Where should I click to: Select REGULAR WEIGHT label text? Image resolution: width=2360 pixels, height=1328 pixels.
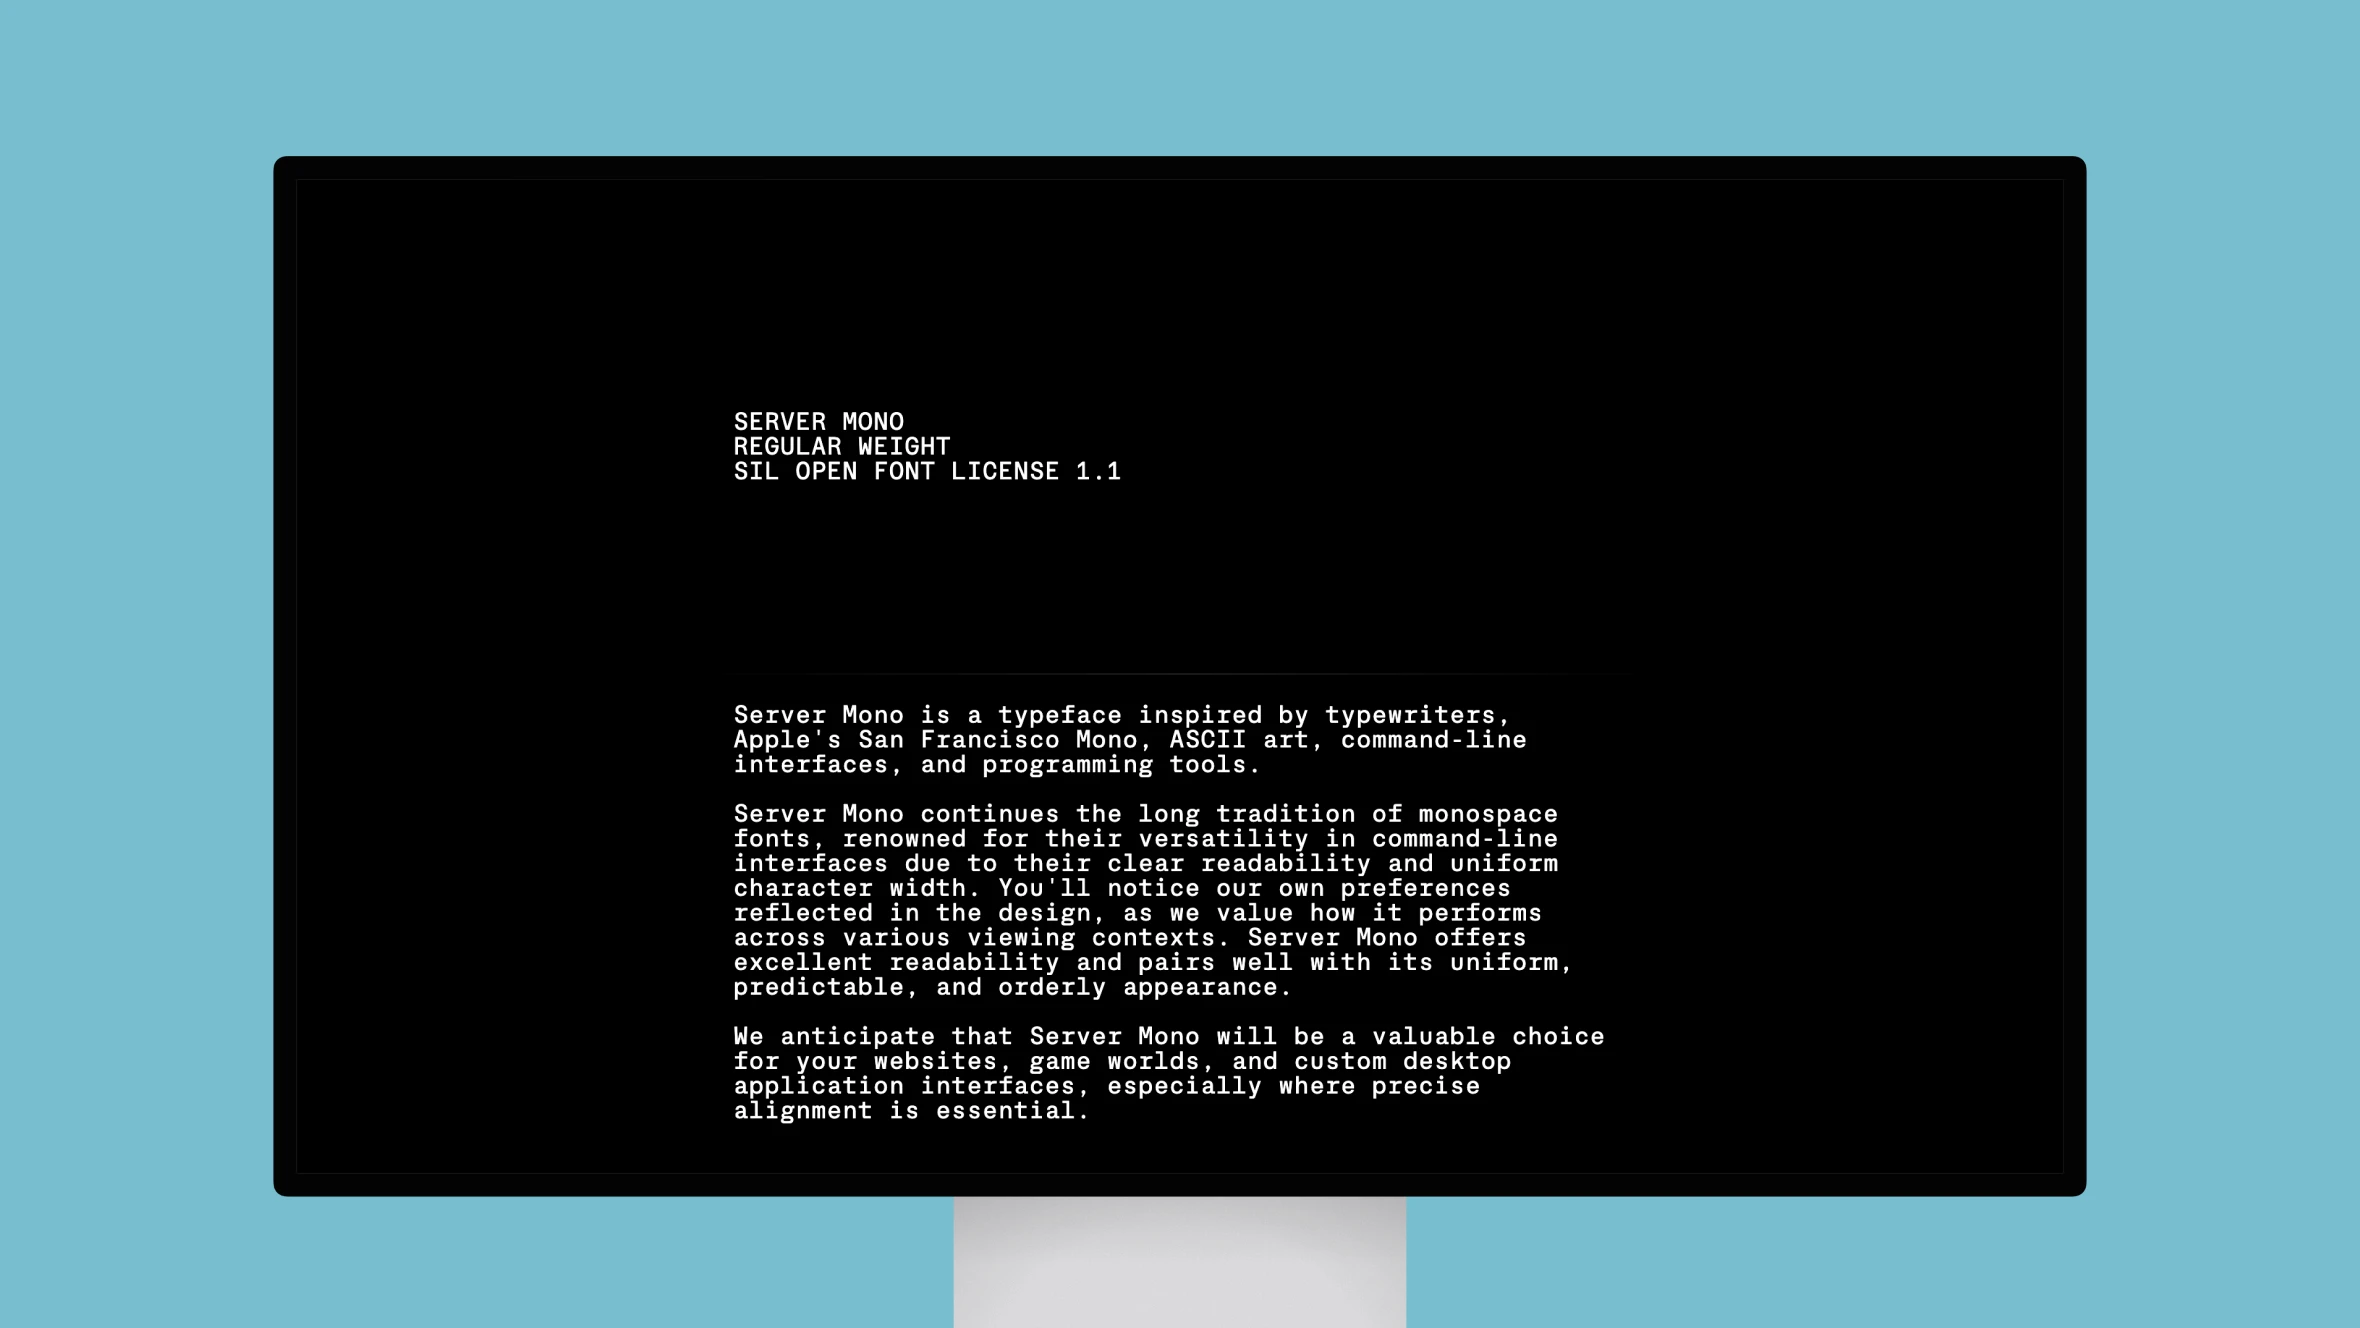[841, 446]
